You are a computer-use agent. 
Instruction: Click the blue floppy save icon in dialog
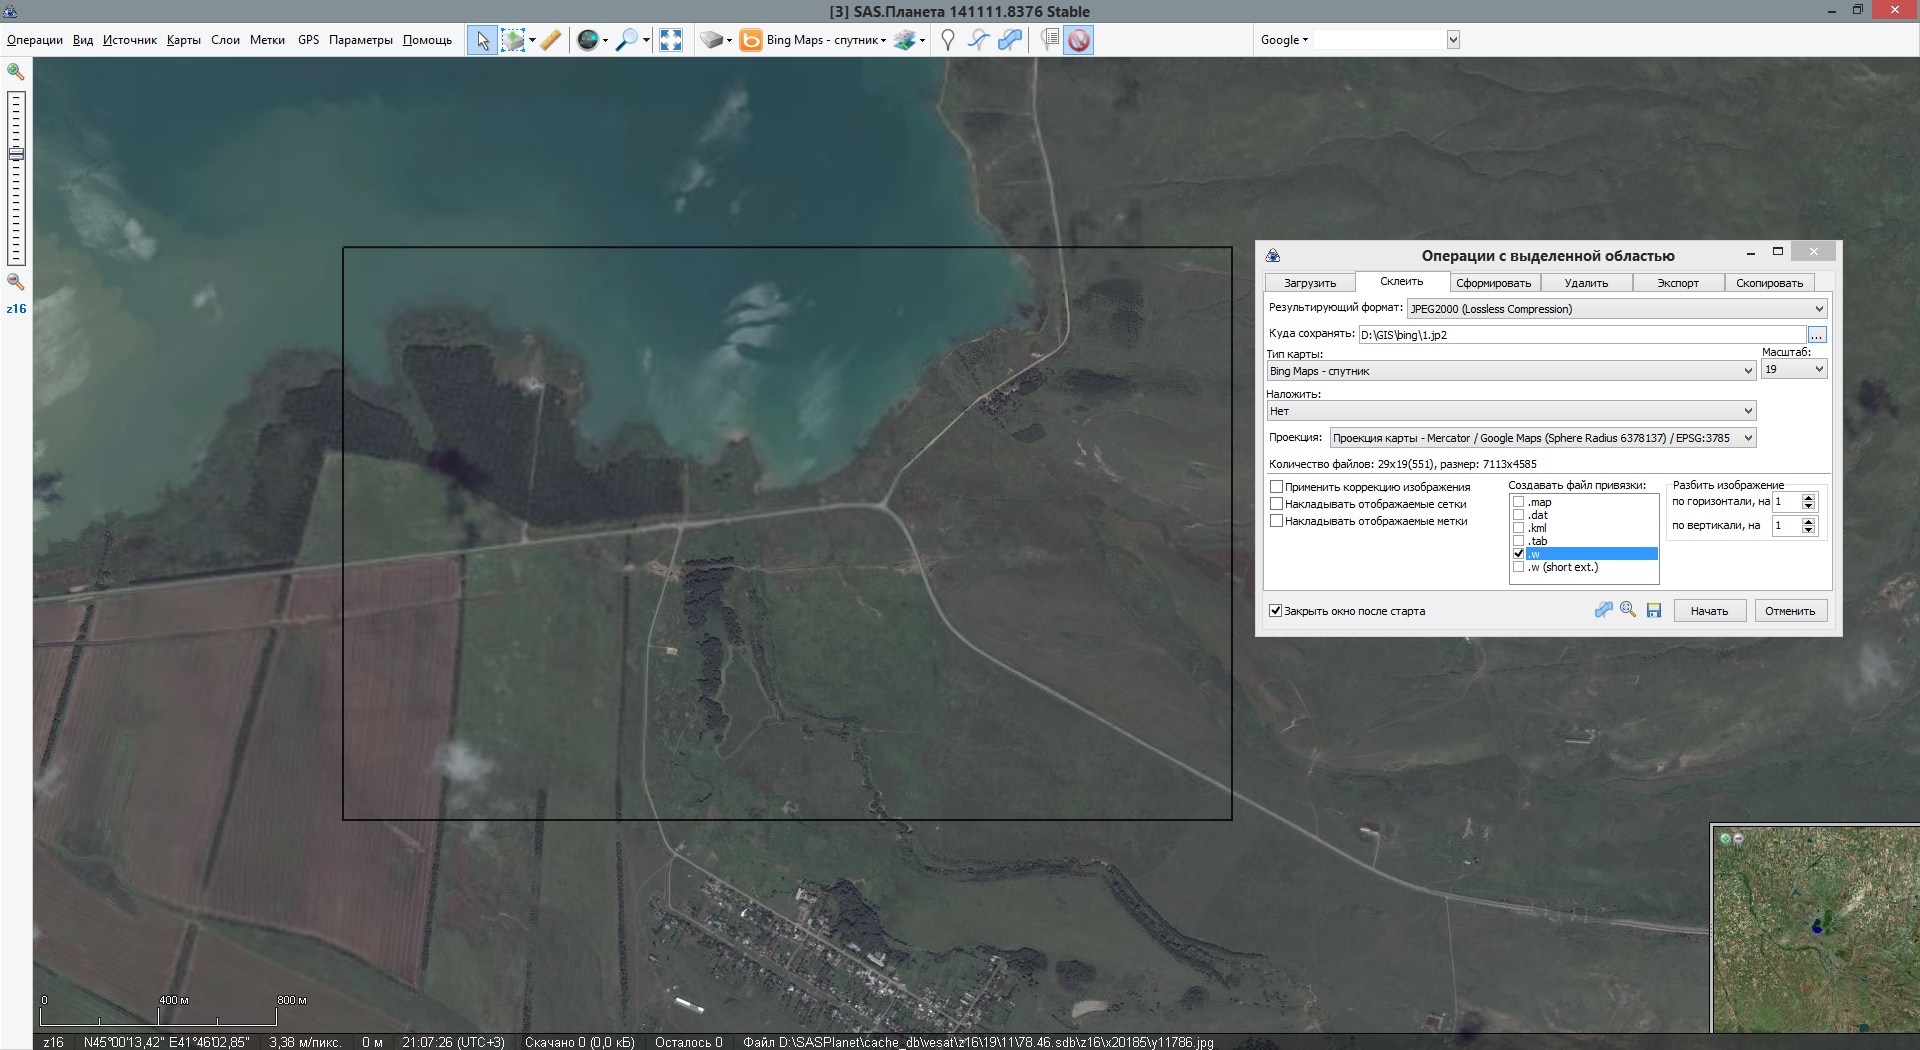1654,610
